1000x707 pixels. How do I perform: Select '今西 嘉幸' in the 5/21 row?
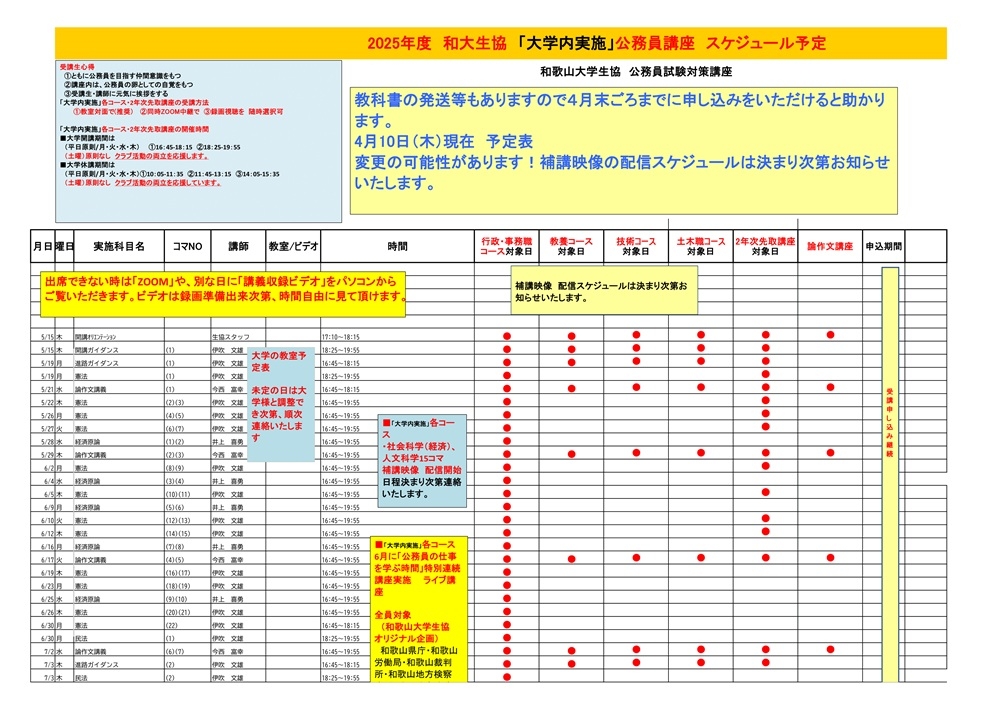pos(228,390)
